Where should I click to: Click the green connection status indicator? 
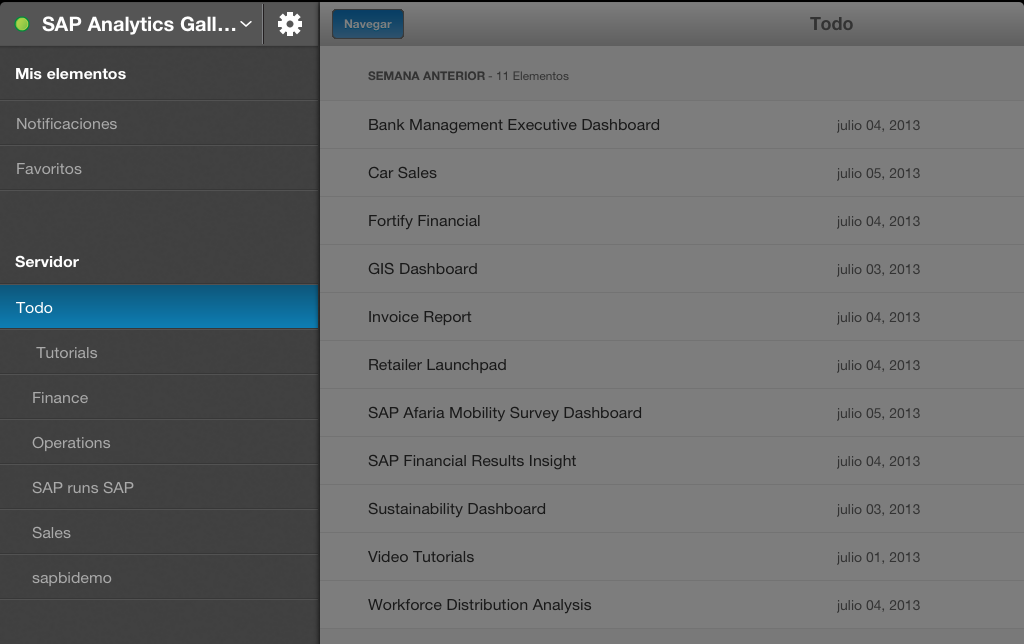click(x=22, y=25)
